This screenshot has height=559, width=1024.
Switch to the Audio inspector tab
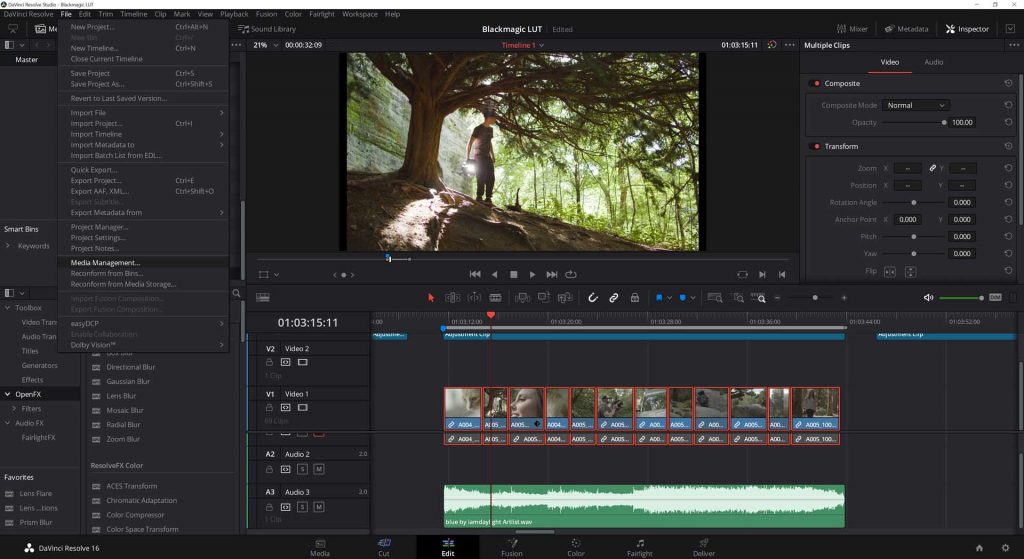click(933, 62)
